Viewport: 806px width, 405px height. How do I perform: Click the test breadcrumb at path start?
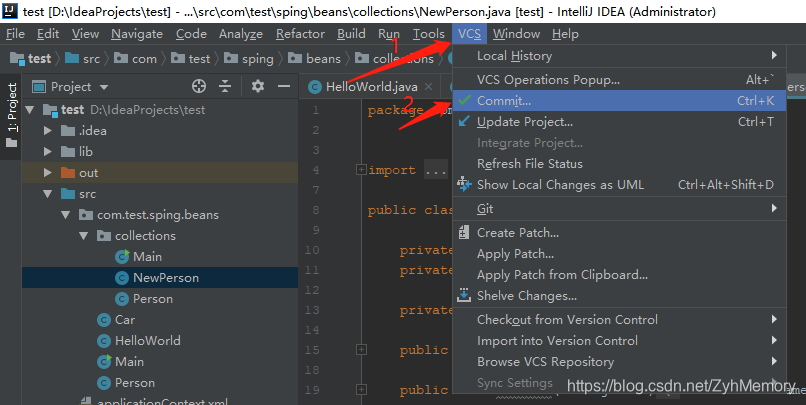31,59
